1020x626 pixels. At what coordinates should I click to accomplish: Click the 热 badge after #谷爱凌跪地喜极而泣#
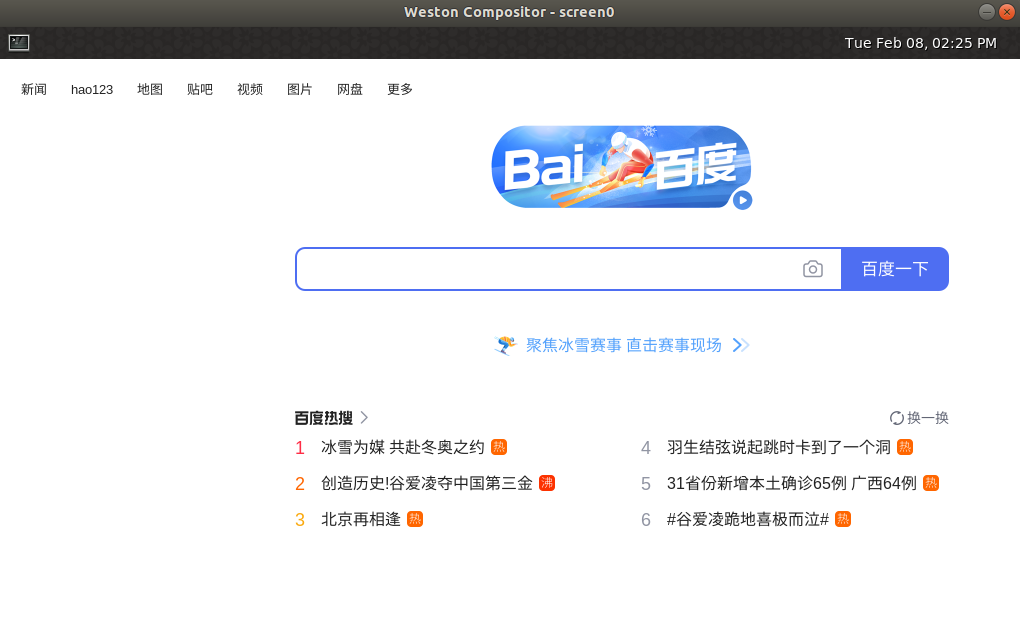(x=843, y=519)
